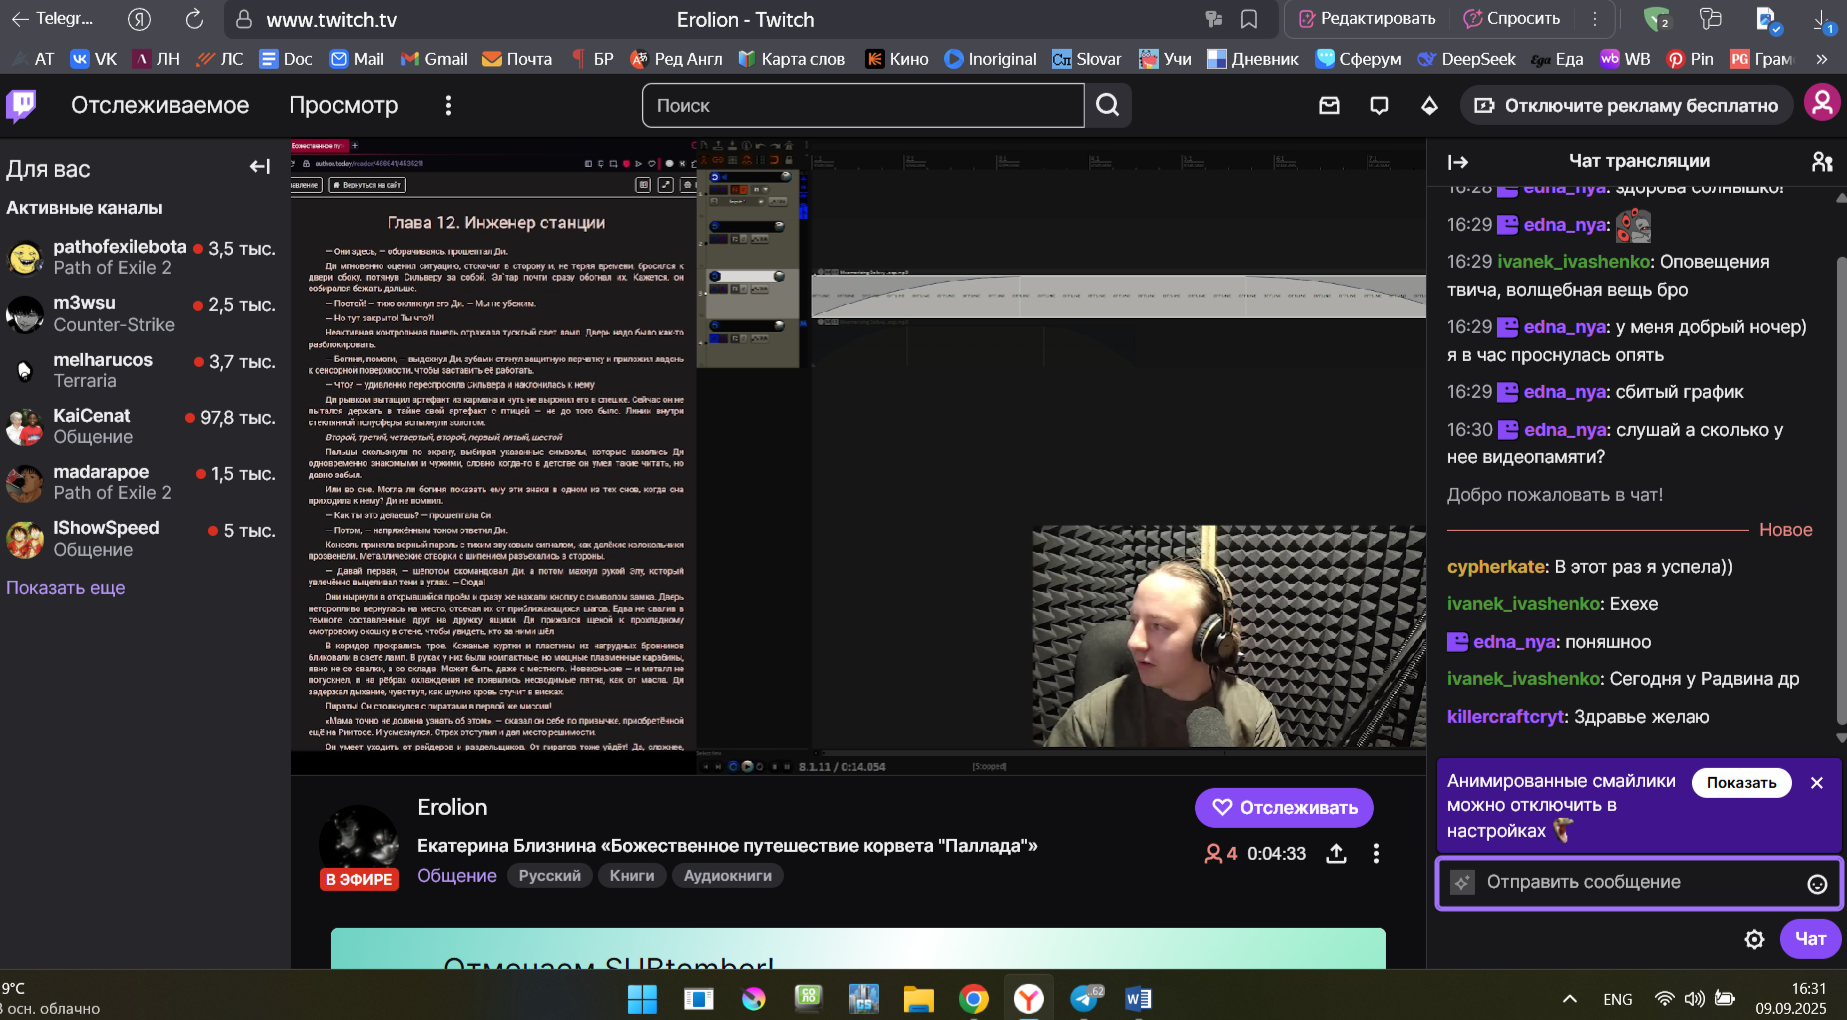Go back with the browser arrow

pos(19,19)
